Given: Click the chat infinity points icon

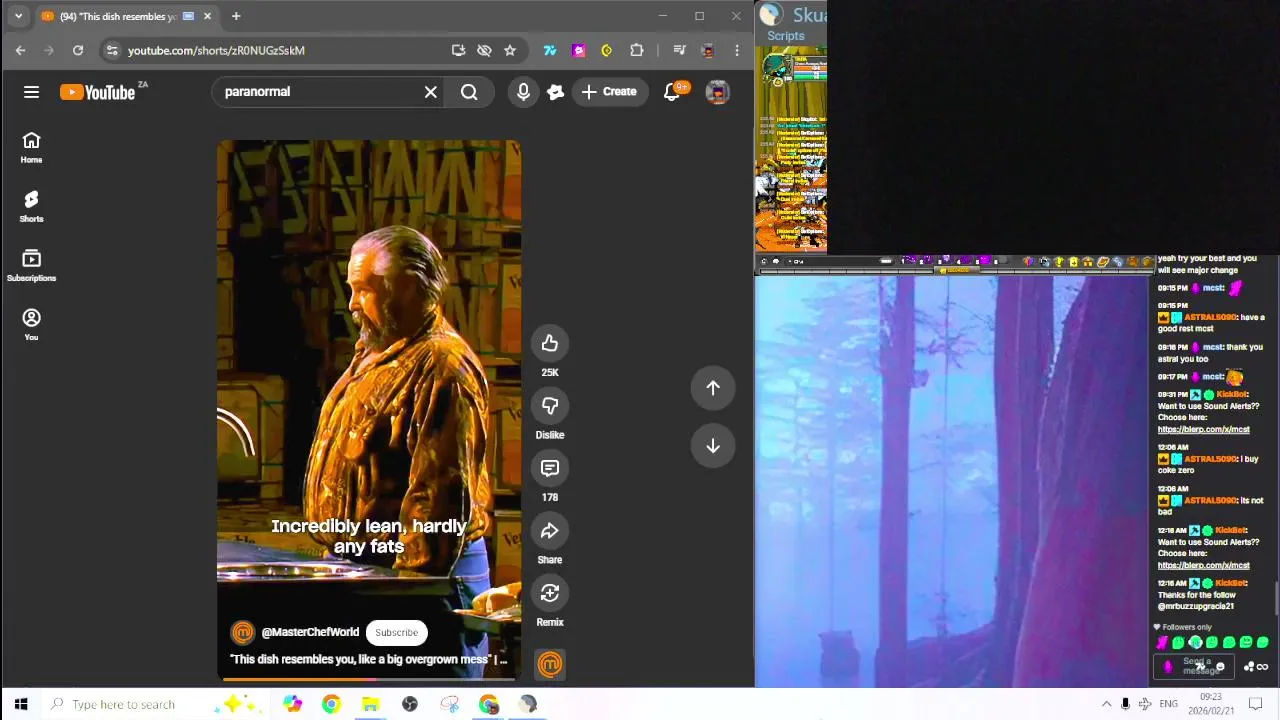Looking at the screenshot, I should (1262, 667).
